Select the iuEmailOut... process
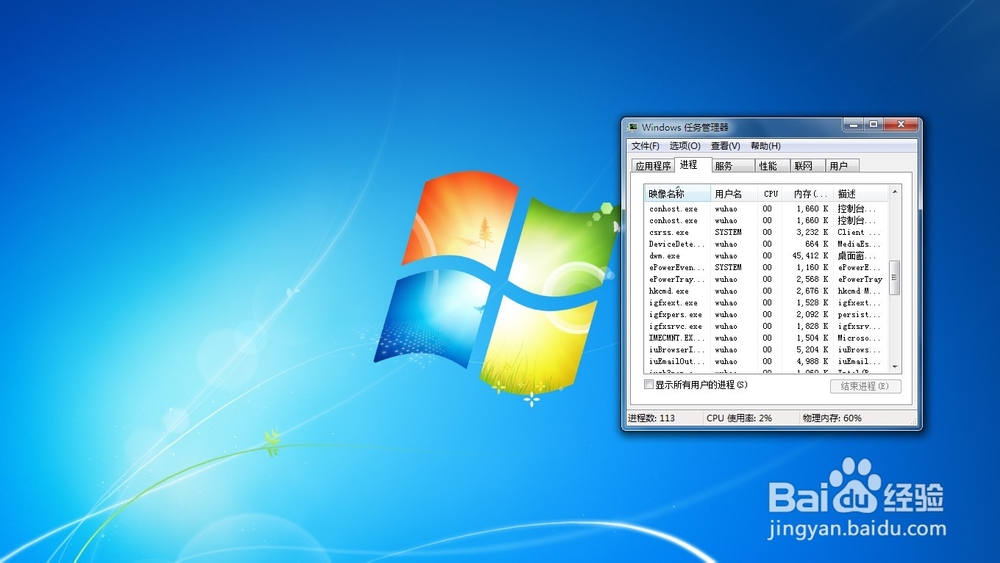Viewport: 1000px width, 563px height. 677,362
